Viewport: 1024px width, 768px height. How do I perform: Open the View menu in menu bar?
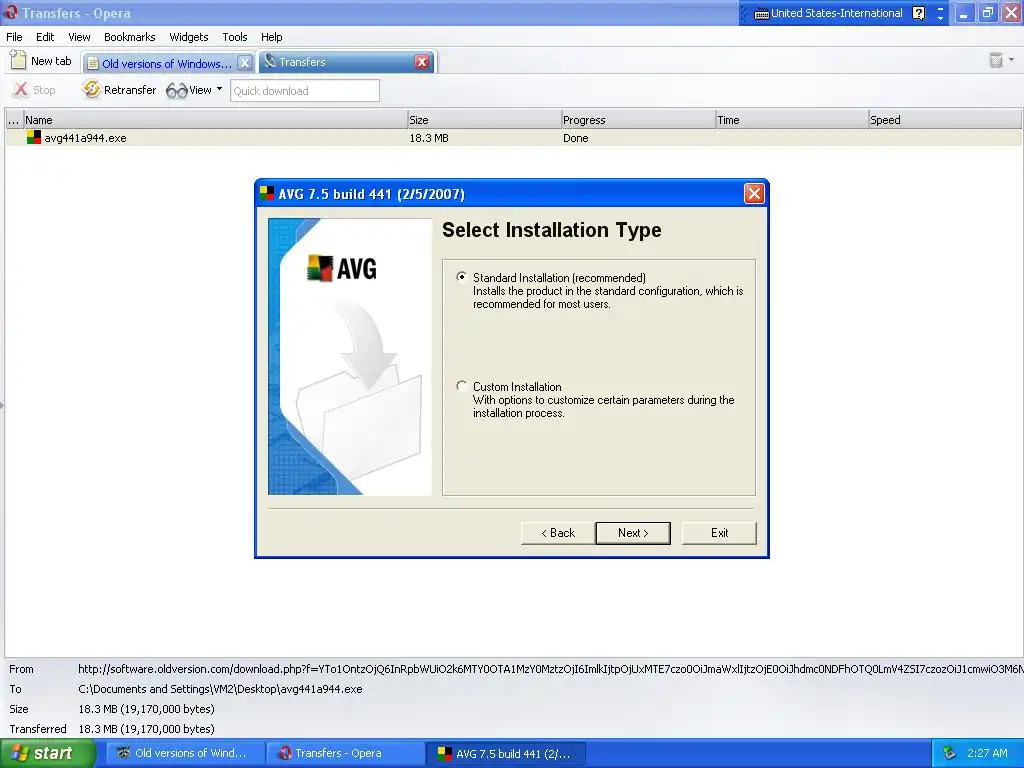(x=79, y=37)
